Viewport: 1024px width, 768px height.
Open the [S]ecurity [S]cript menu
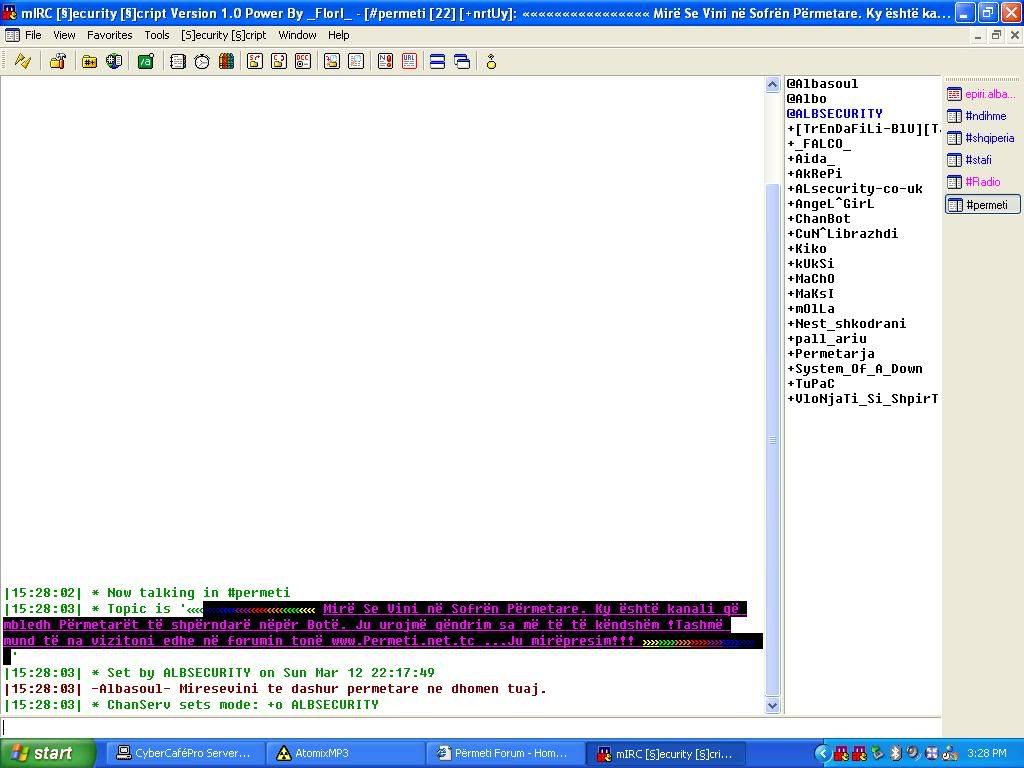coord(224,35)
